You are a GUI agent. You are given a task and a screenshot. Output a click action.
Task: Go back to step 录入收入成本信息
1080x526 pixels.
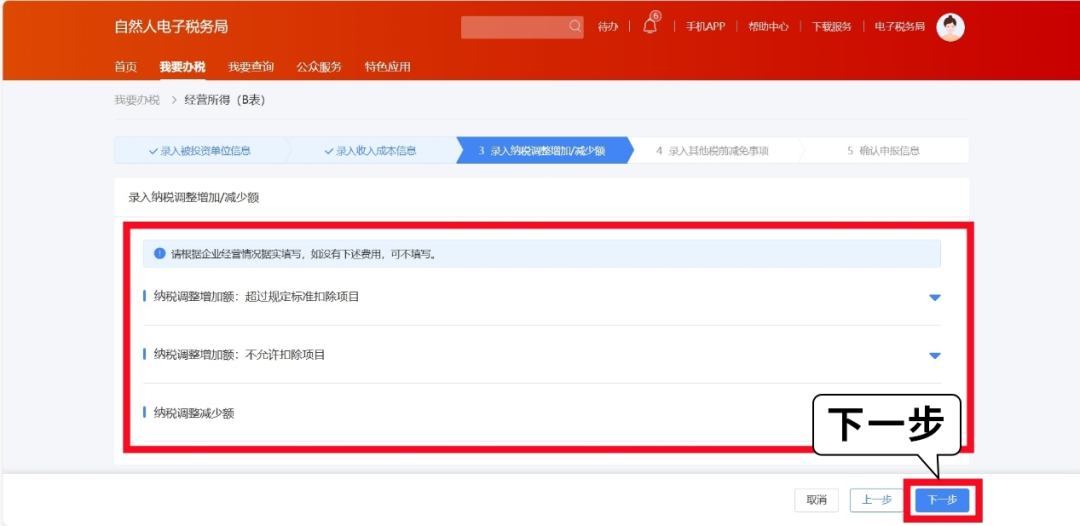[x=370, y=151]
